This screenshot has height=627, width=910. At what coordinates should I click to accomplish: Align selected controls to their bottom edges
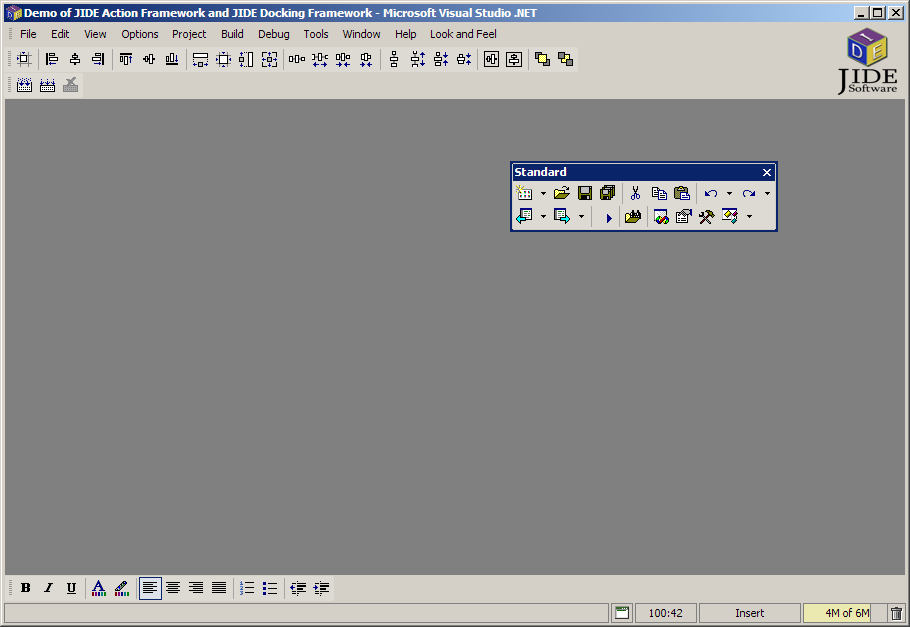pyautogui.click(x=172, y=59)
